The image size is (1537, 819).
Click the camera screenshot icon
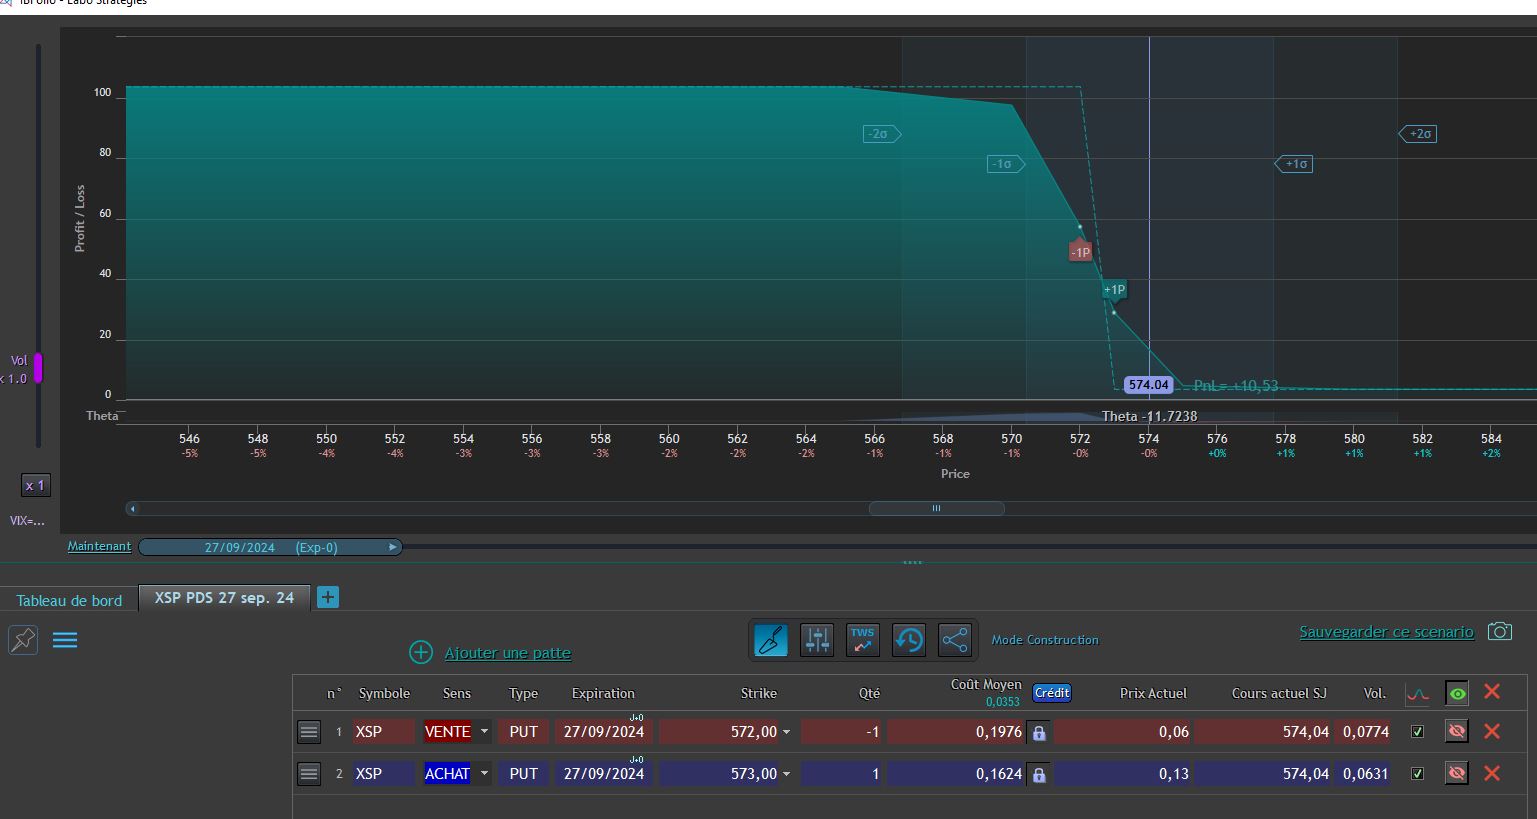click(1499, 631)
